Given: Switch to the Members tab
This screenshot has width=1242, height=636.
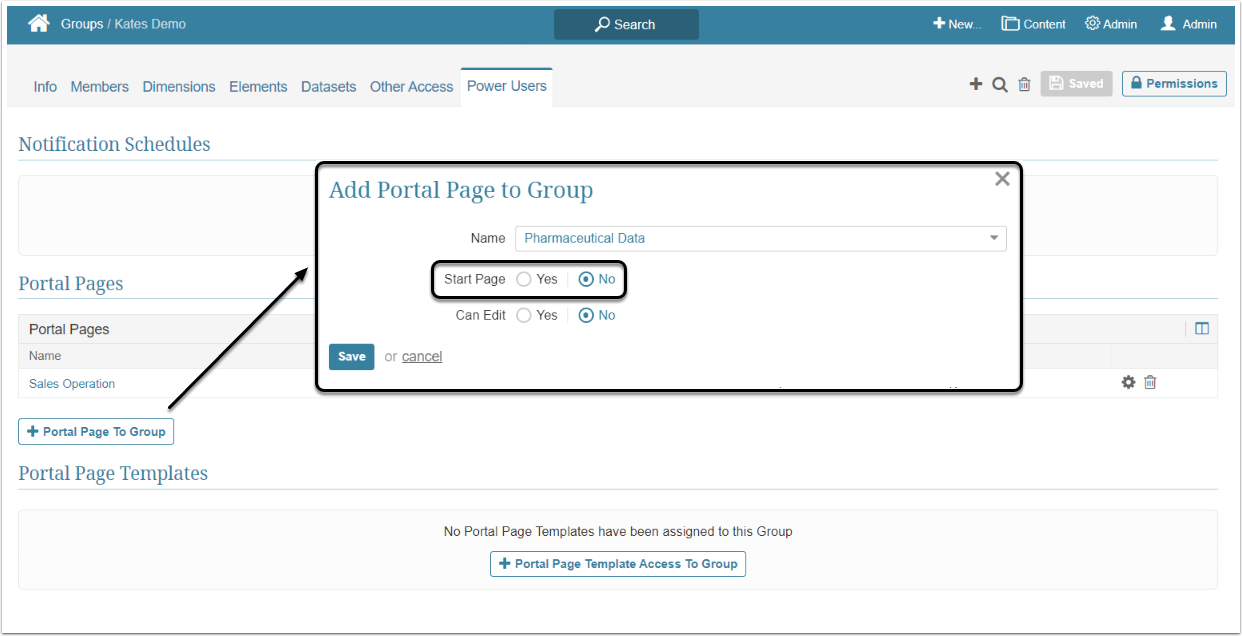Looking at the screenshot, I should pos(99,87).
